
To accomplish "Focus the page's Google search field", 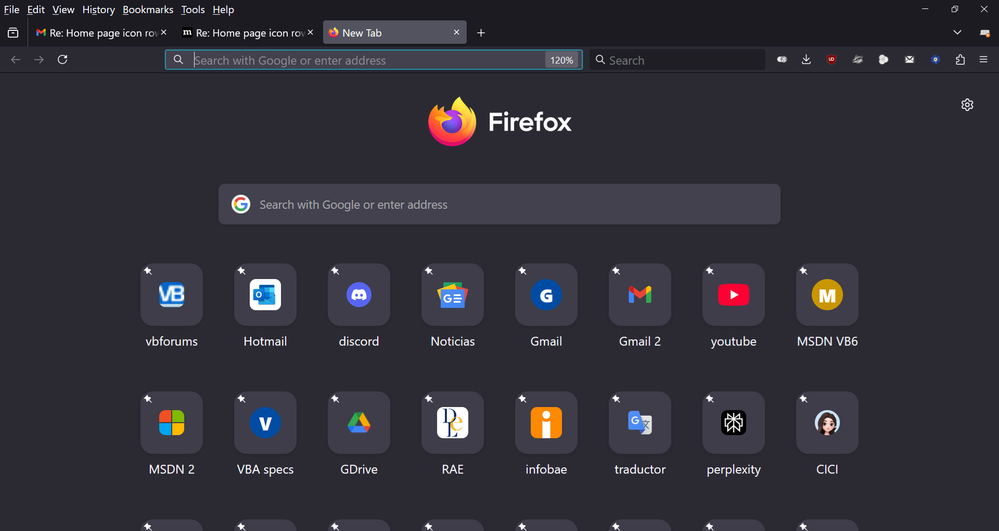I will click(x=500, y=204).
